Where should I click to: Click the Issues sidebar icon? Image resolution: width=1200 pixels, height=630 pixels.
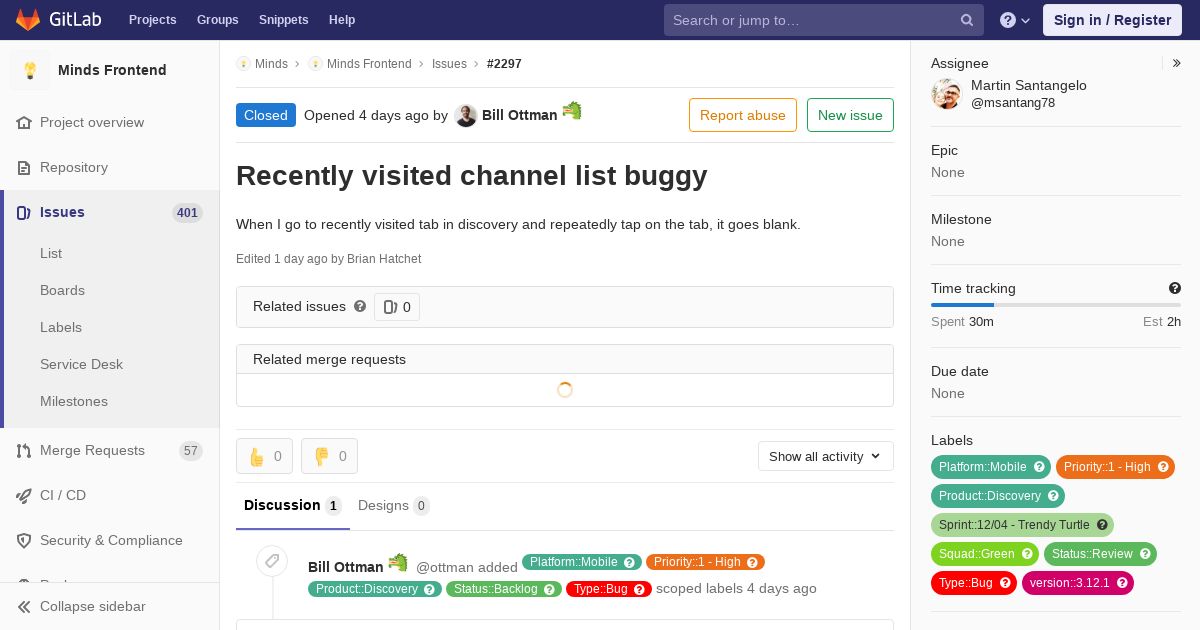pos(24,213)
